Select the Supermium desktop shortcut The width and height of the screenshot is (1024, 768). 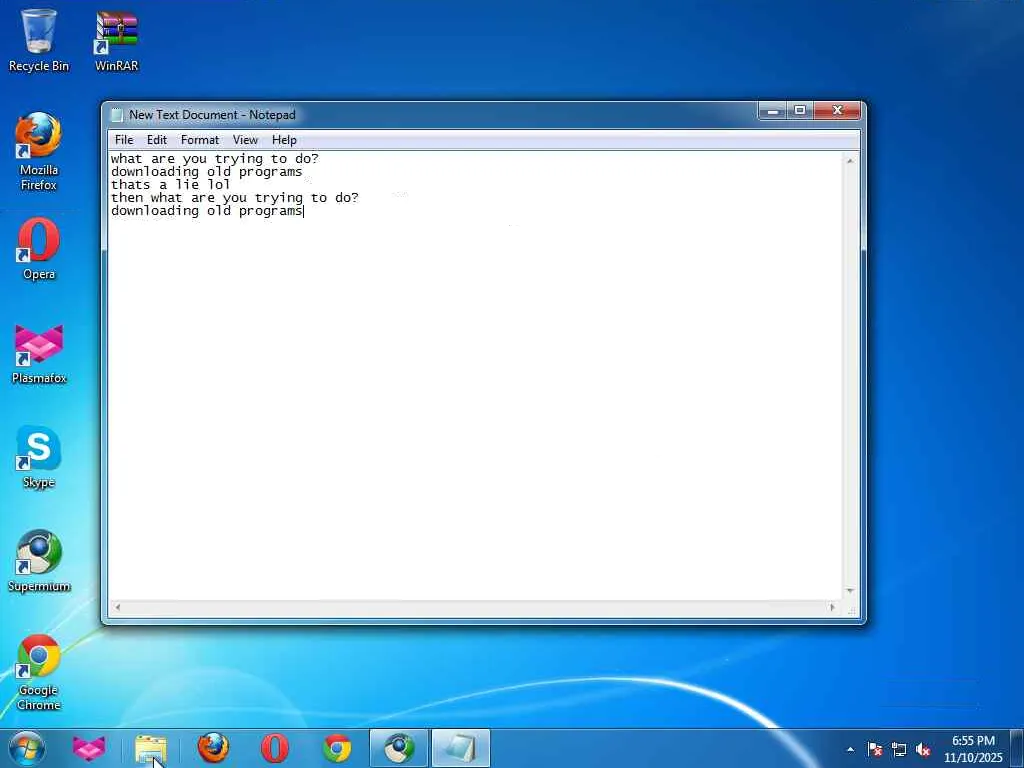(39, 562)
